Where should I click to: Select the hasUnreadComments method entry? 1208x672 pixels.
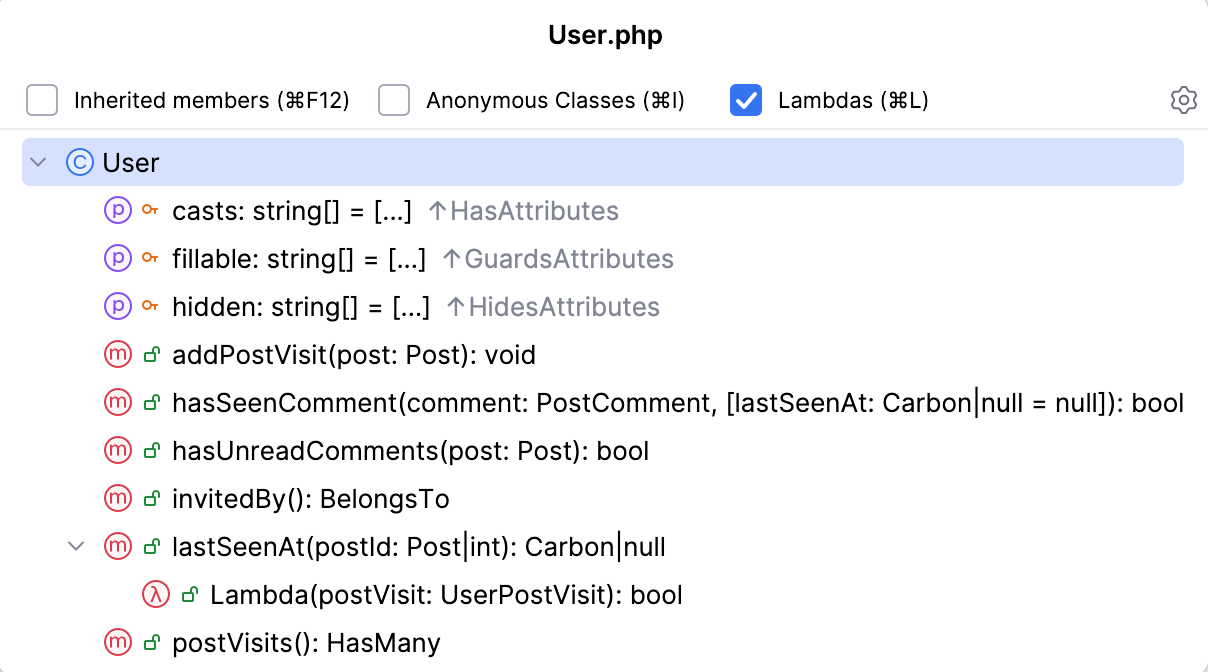point(411,451)
